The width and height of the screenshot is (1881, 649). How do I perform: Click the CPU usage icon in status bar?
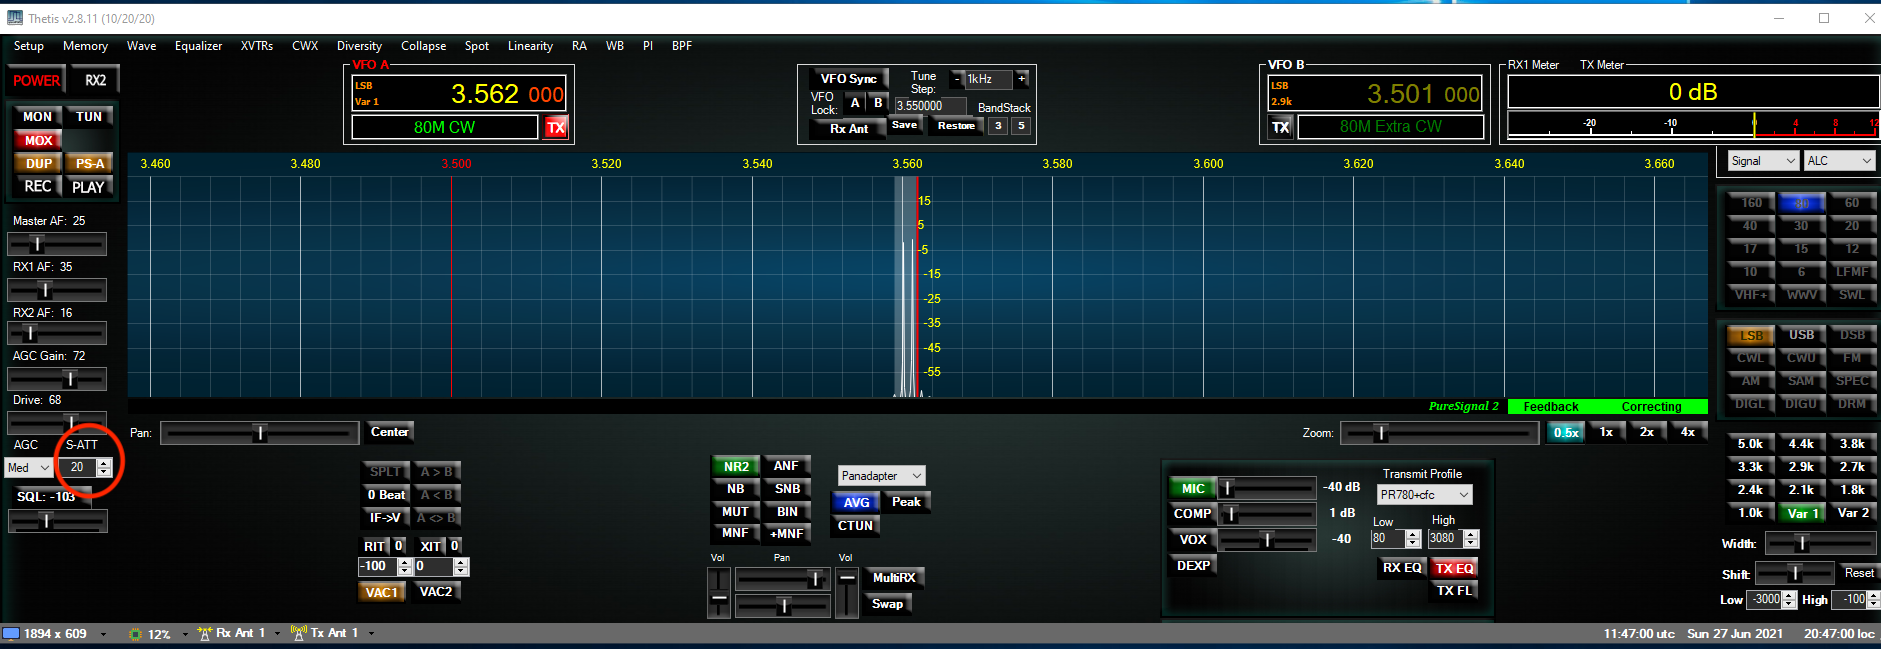136,634
